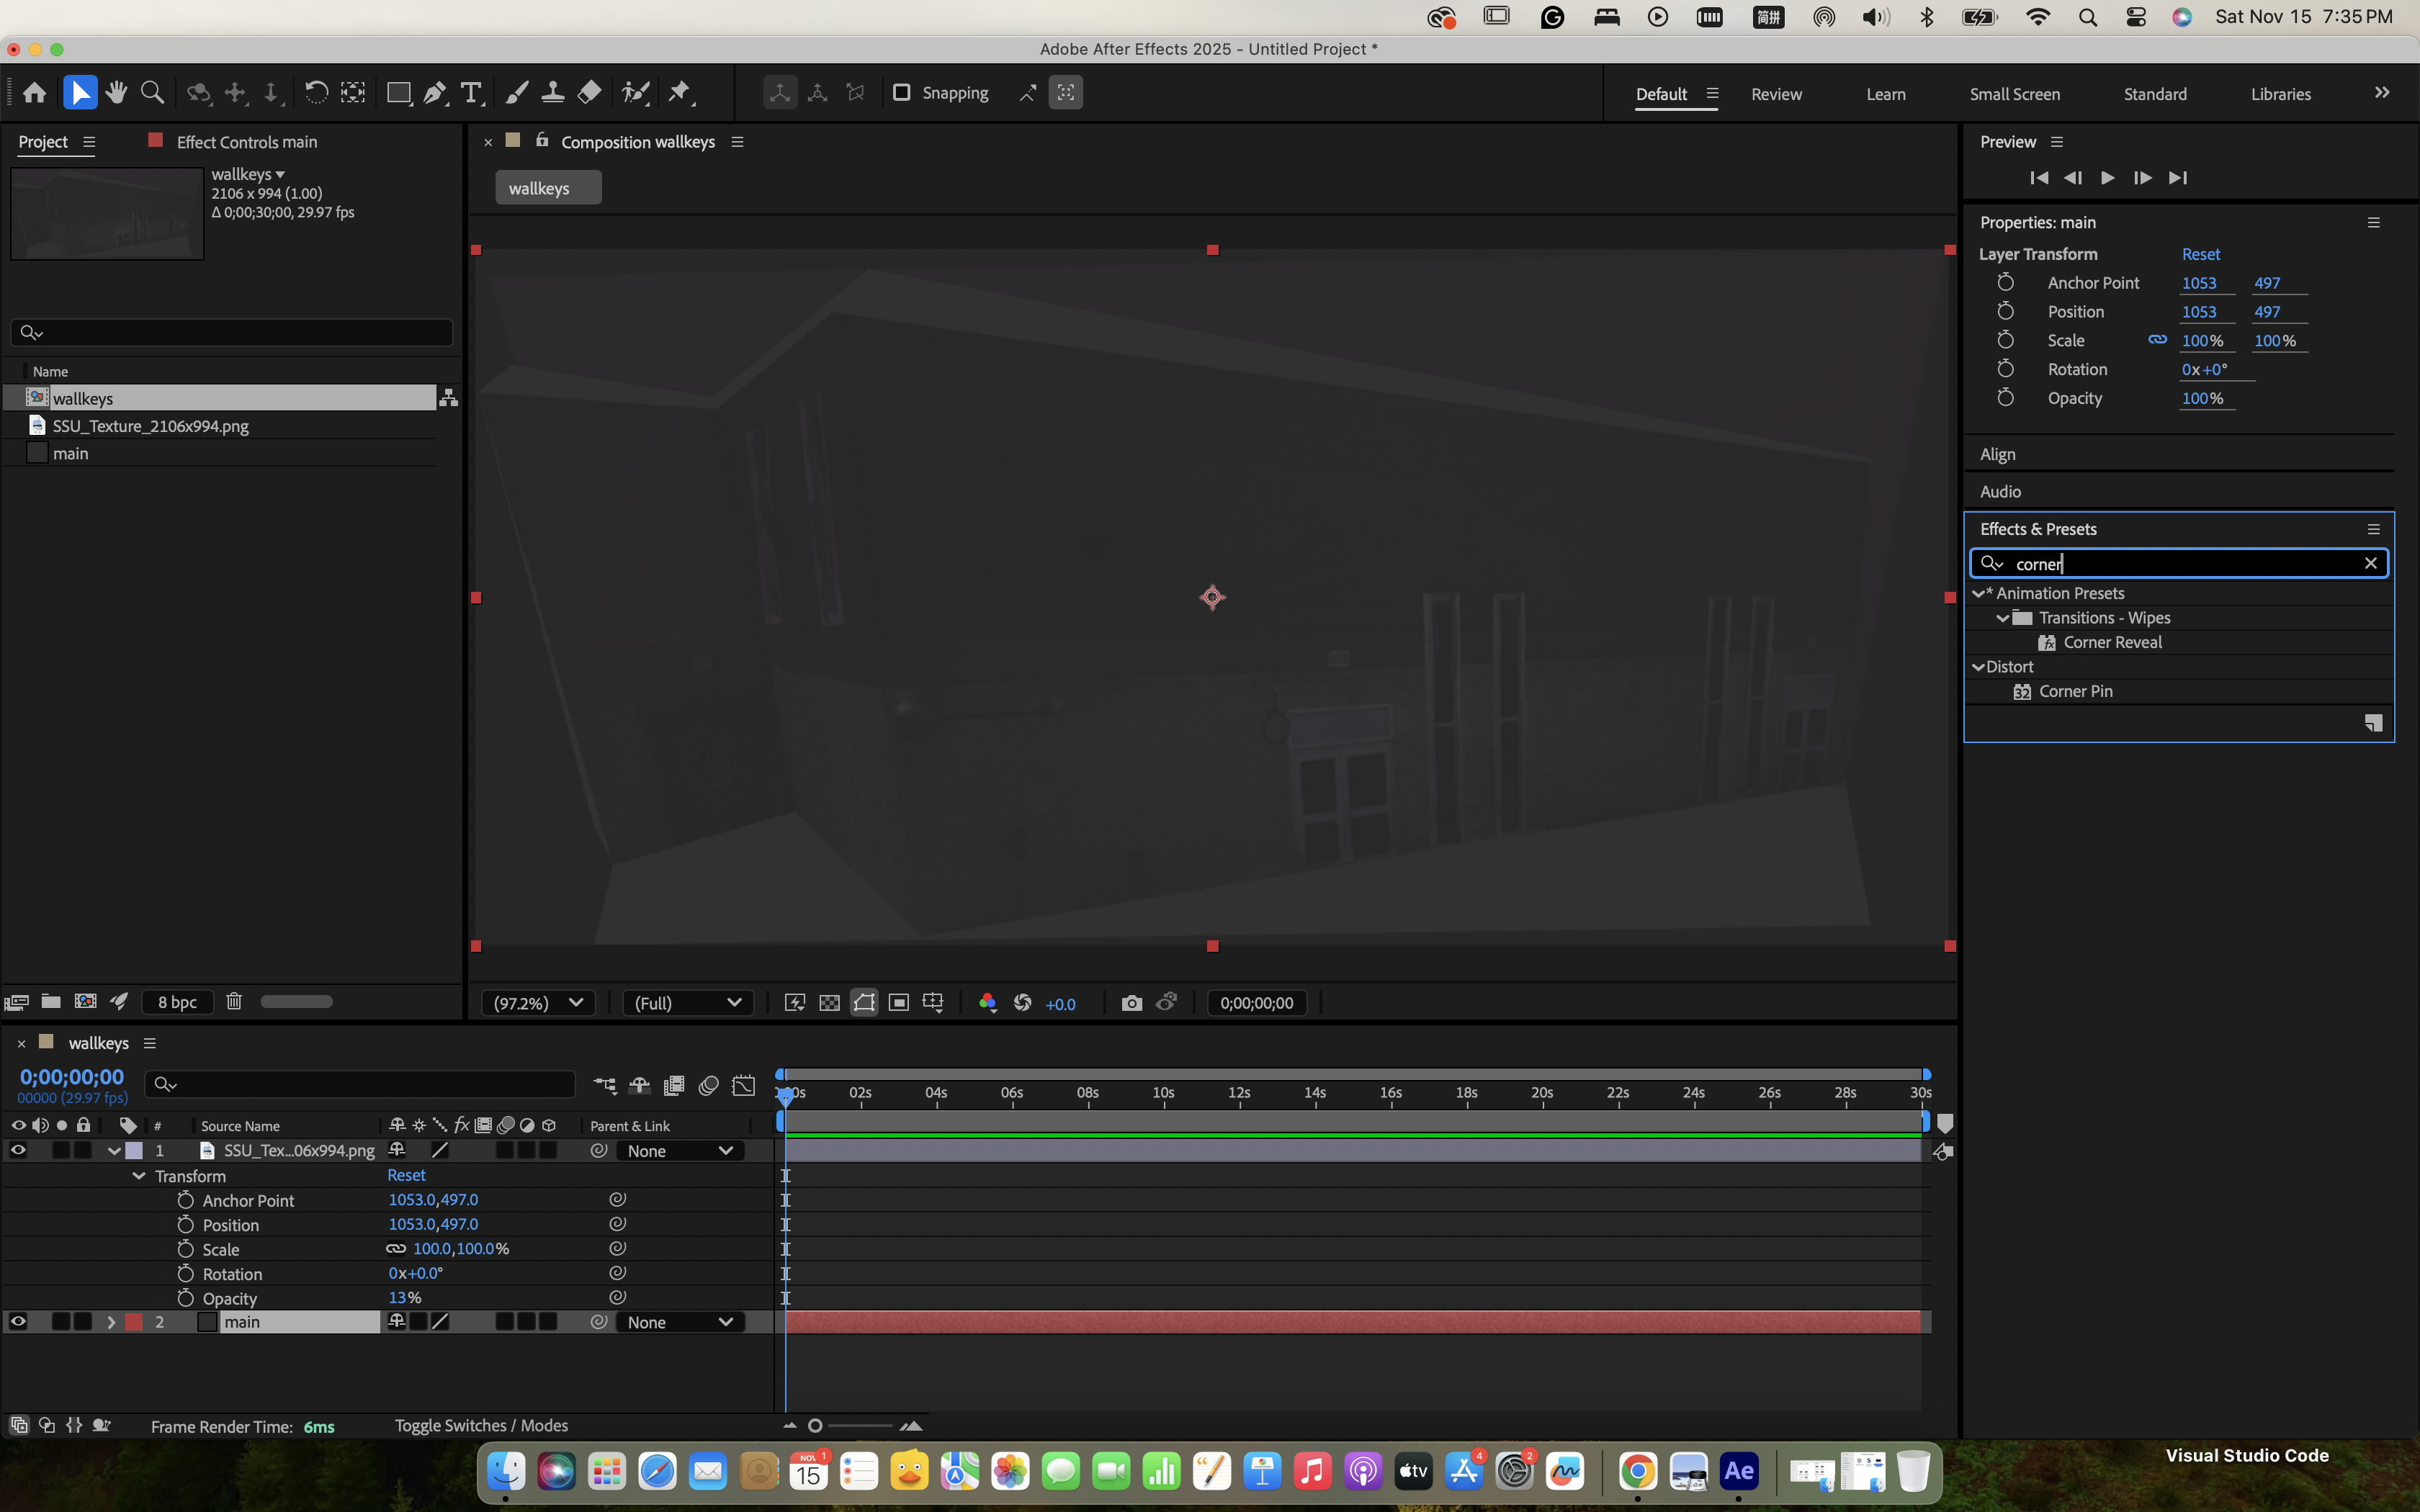Select the Puppet Pin tool
Screen dimensions: 2420x1512
tap(680, 93)
